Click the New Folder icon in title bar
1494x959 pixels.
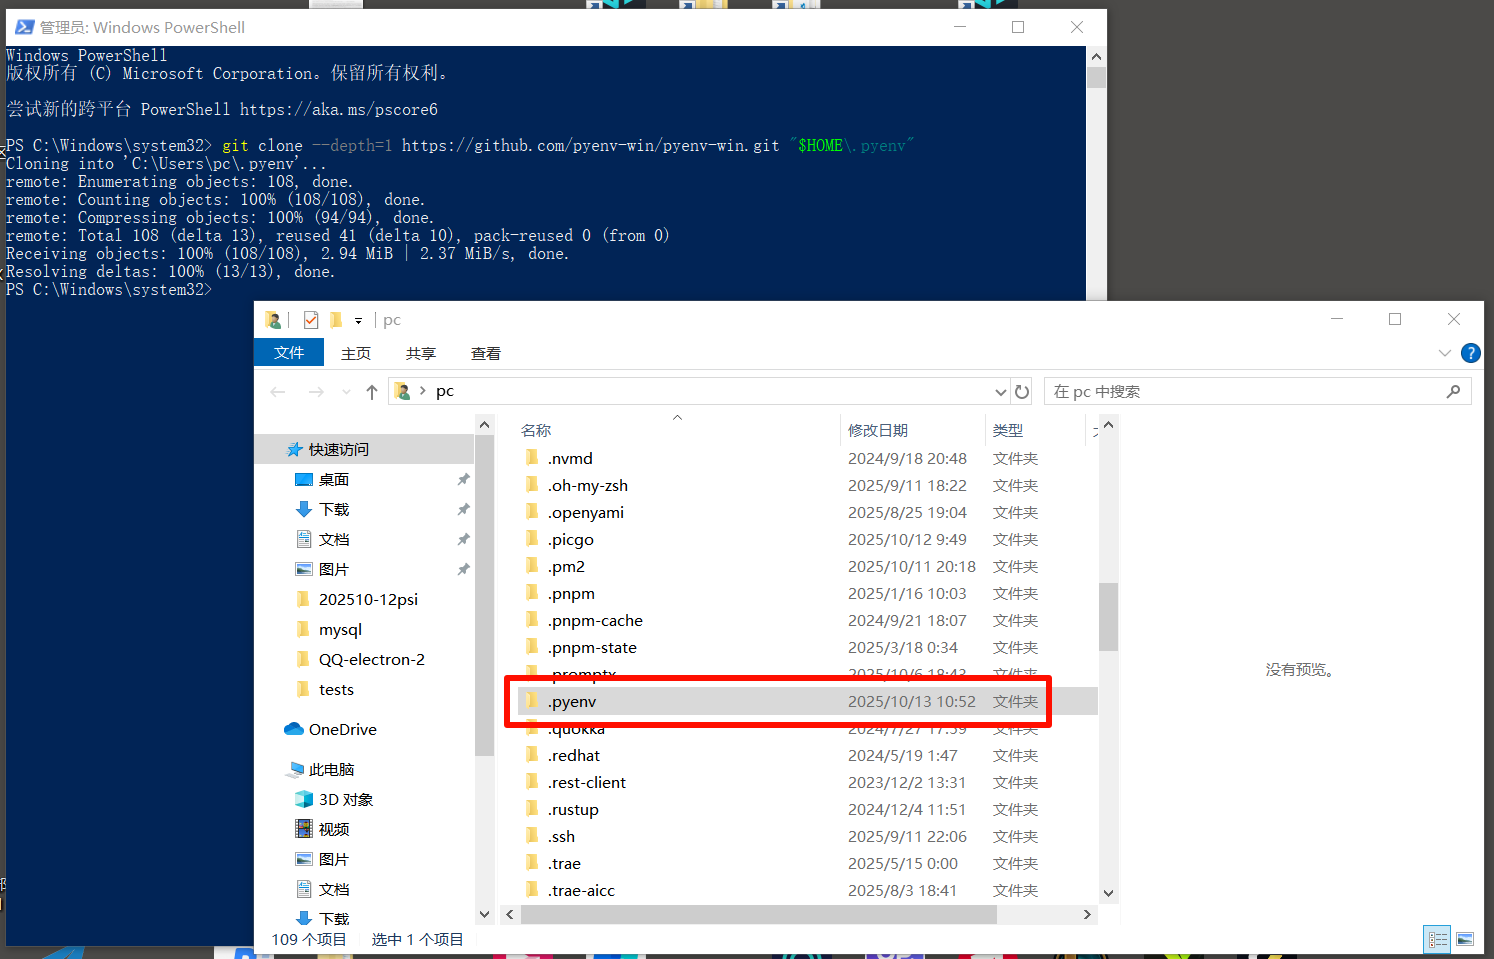336,320
